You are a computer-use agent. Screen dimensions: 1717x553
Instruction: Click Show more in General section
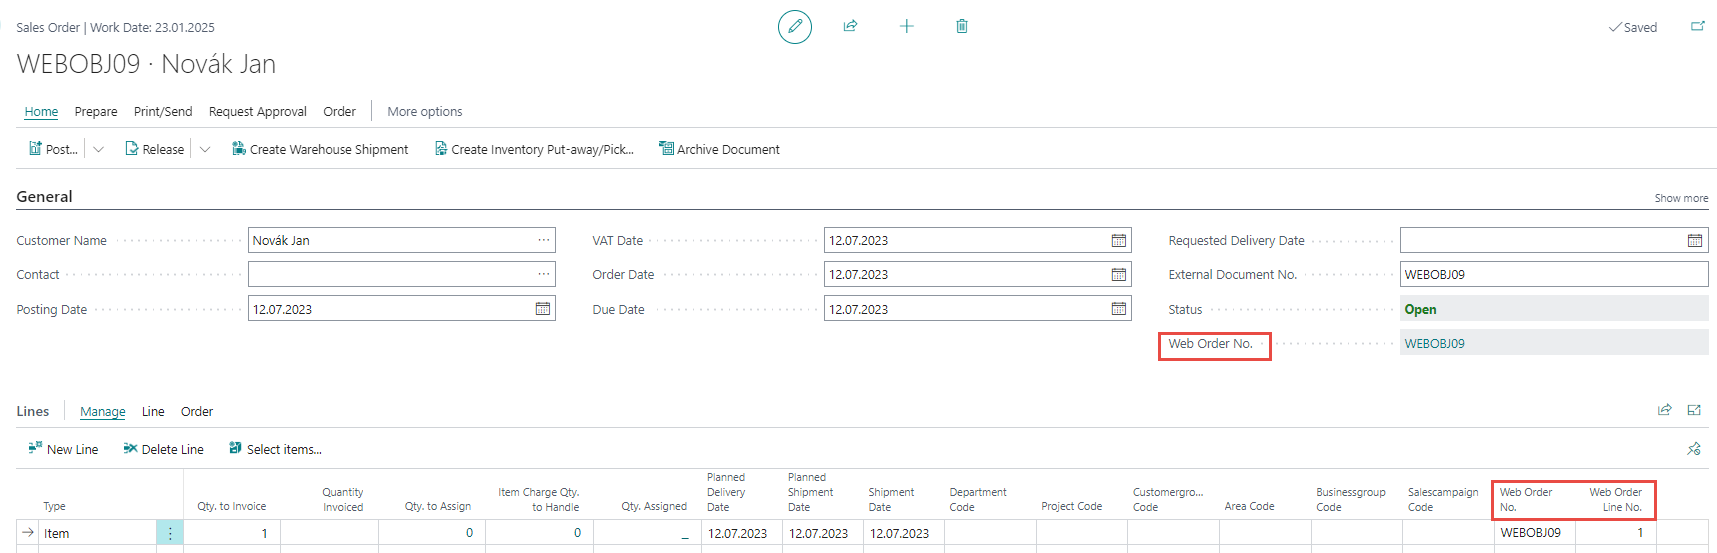point(1680,199)
